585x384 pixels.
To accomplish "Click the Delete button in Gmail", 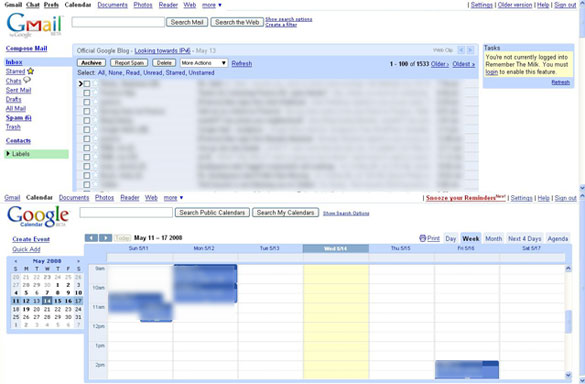I will [164, 63].
